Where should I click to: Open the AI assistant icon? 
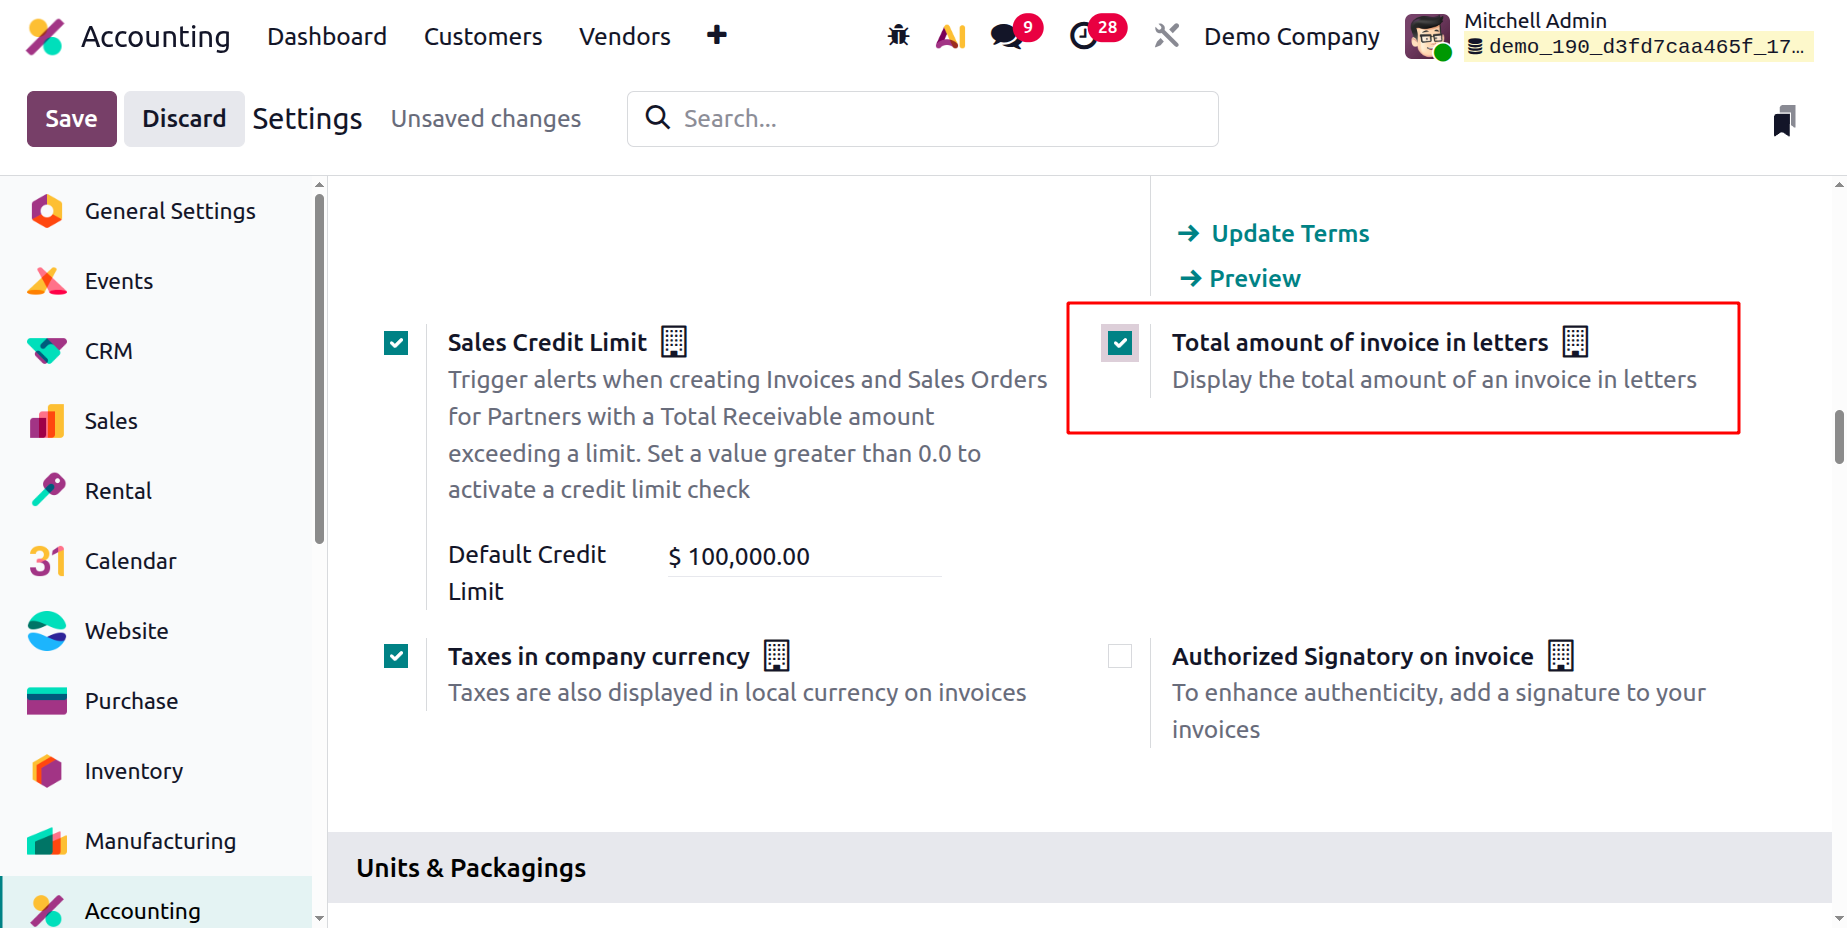click(950, 36)
